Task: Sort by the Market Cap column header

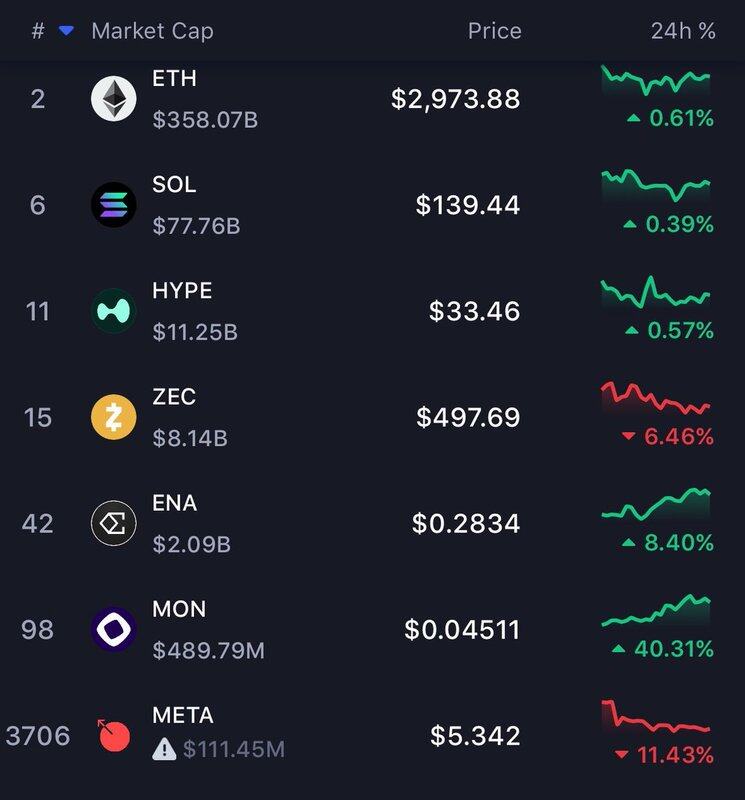Action: point(152,31)
